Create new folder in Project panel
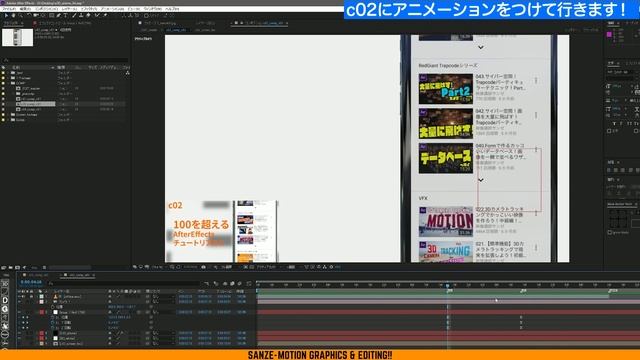The image size is (640, 360). (11, 267)
